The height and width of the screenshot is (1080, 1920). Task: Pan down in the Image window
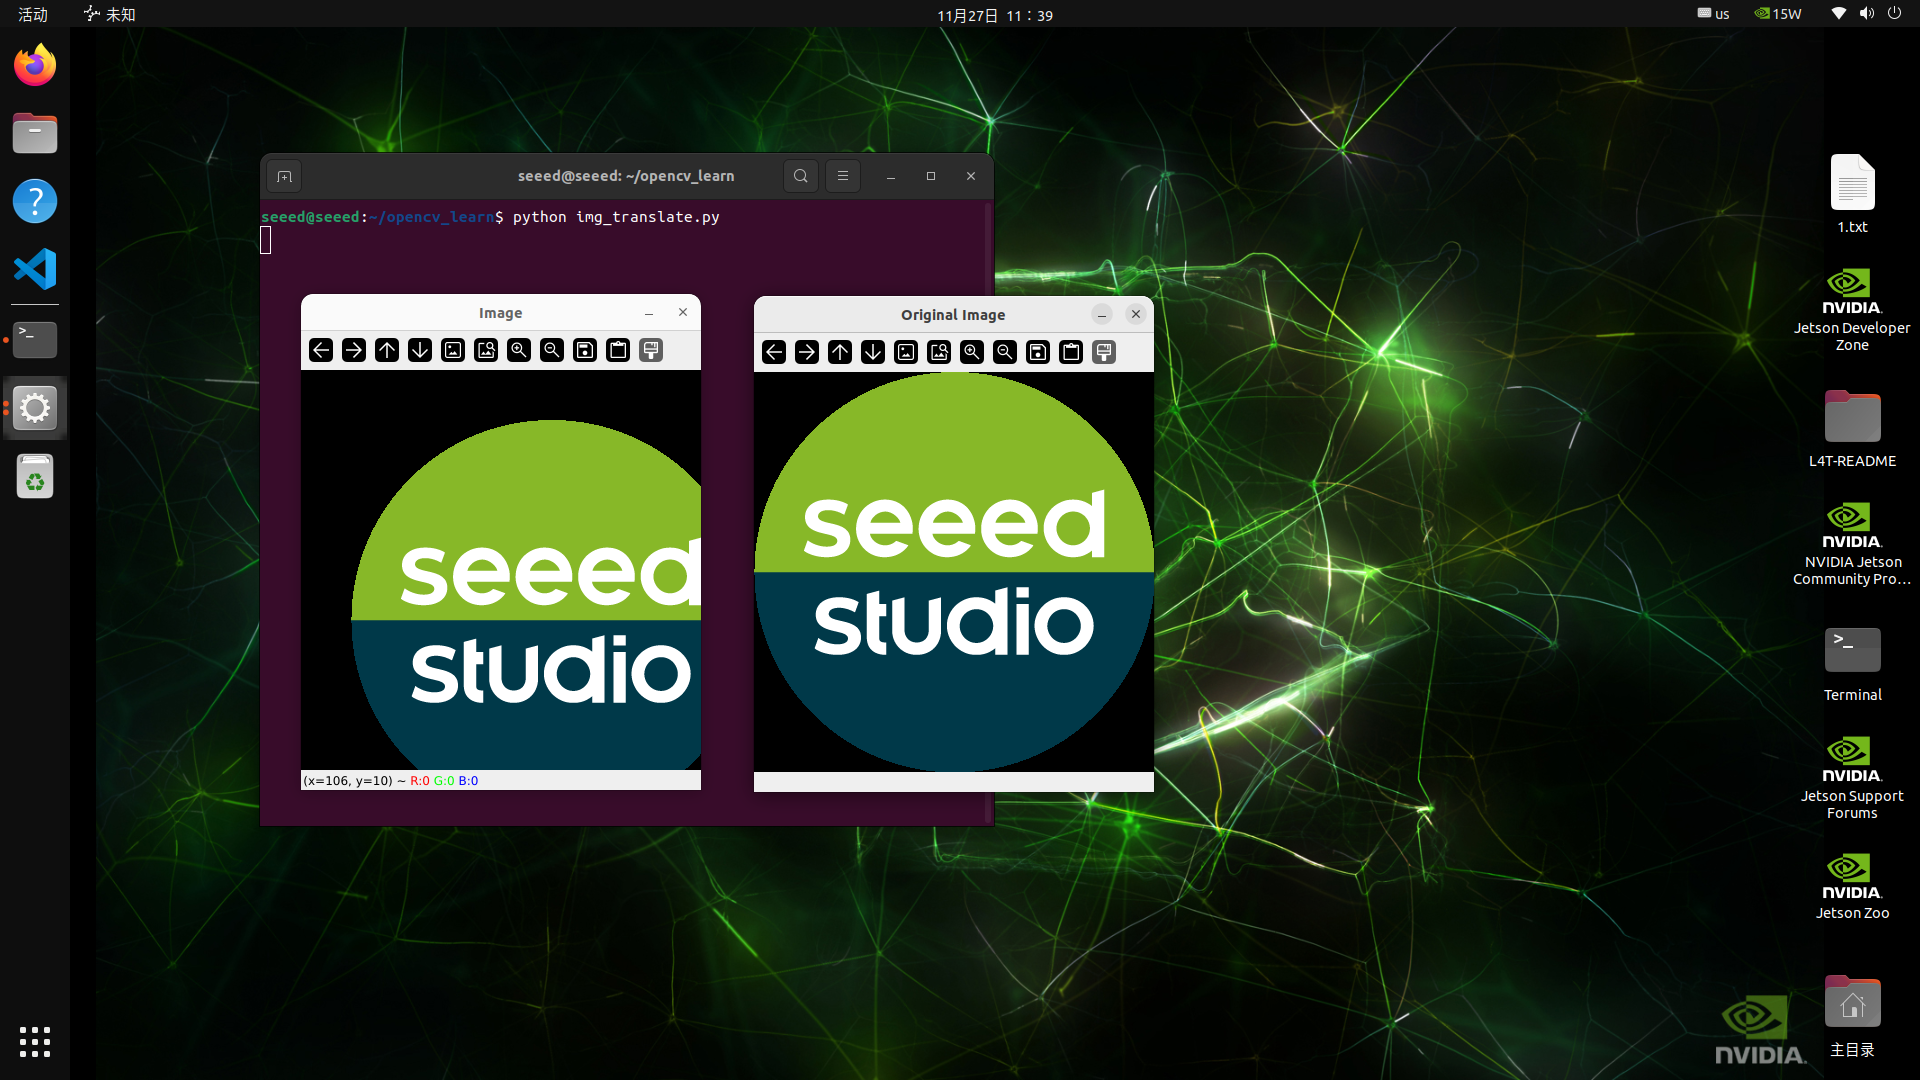tap(420, 350)
